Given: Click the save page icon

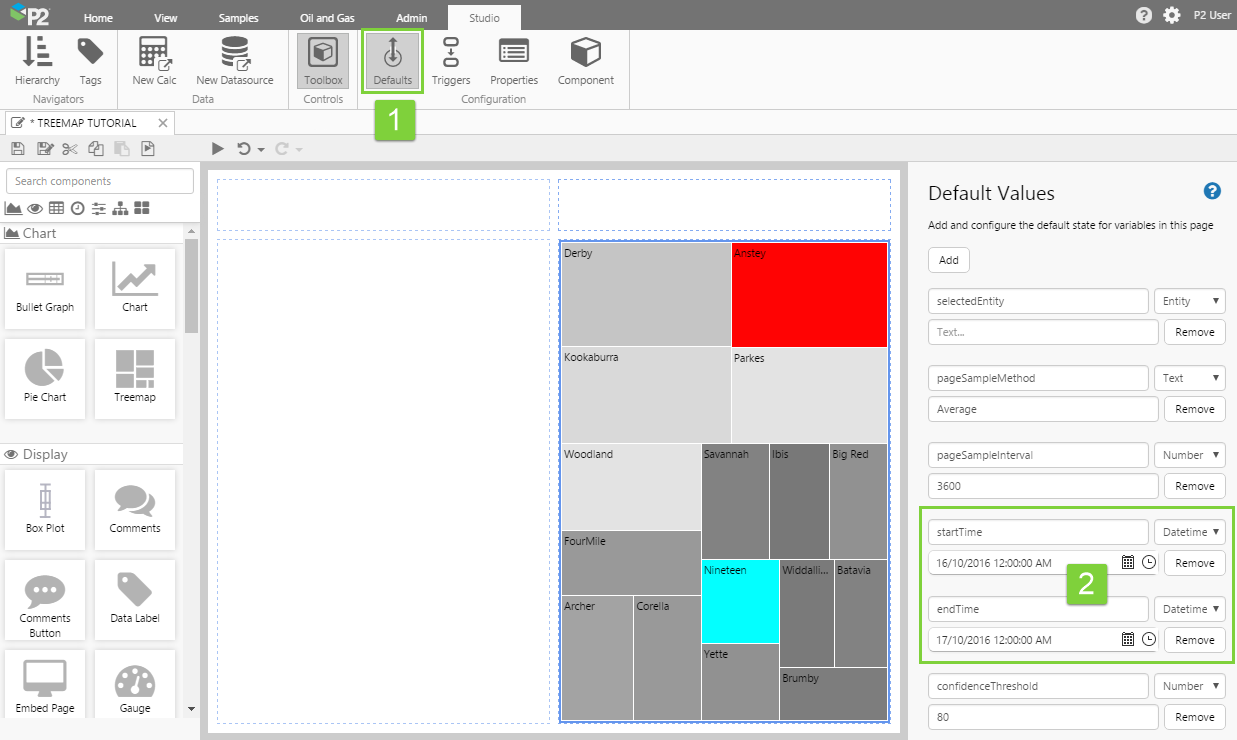Looking at the screenshot, I should click(x=17, y=149).
